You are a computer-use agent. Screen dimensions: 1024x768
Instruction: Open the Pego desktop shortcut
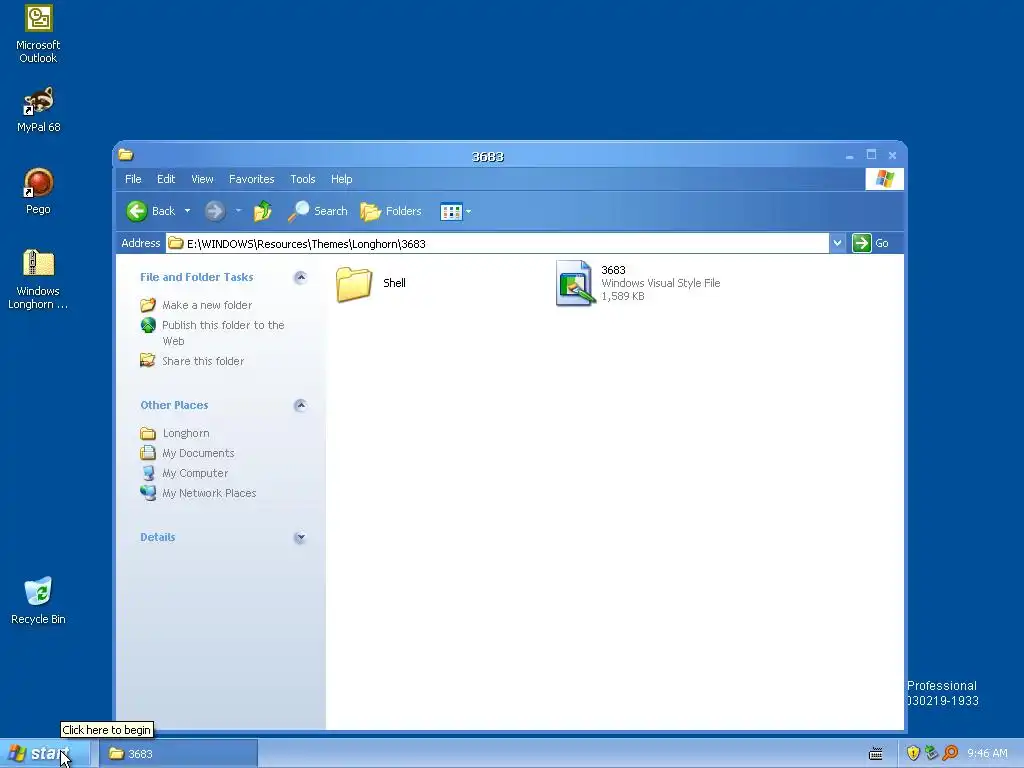tap(38, 191)
